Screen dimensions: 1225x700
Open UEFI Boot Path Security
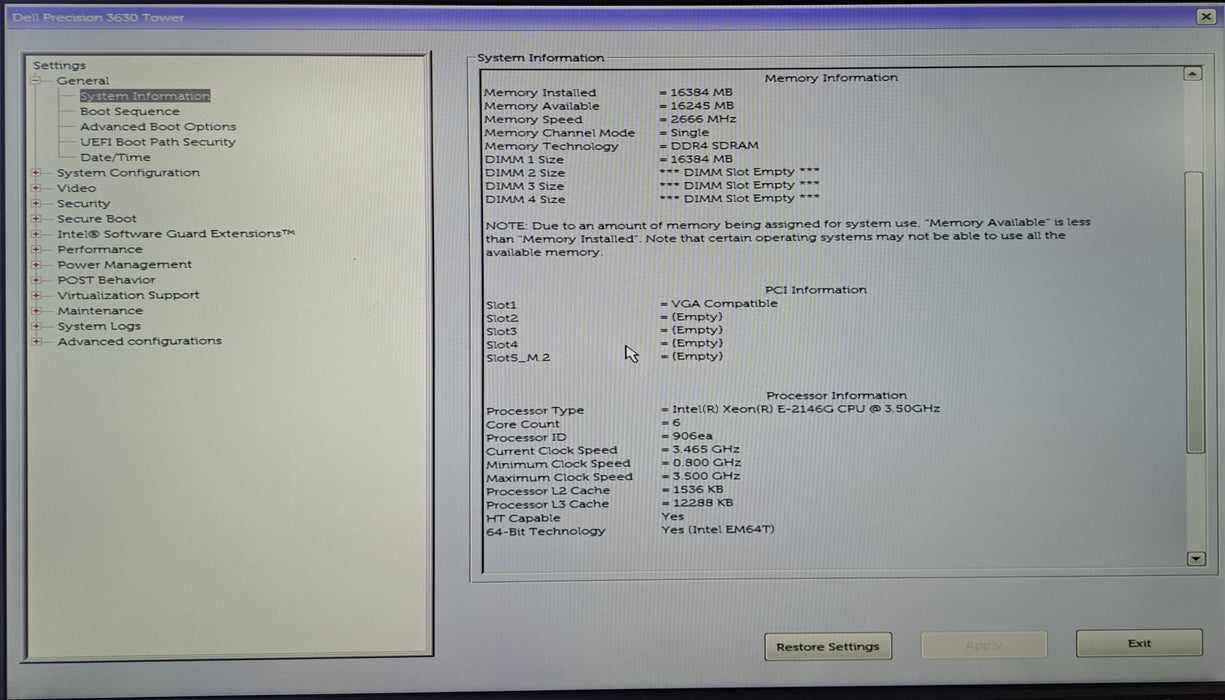(158, 142)
